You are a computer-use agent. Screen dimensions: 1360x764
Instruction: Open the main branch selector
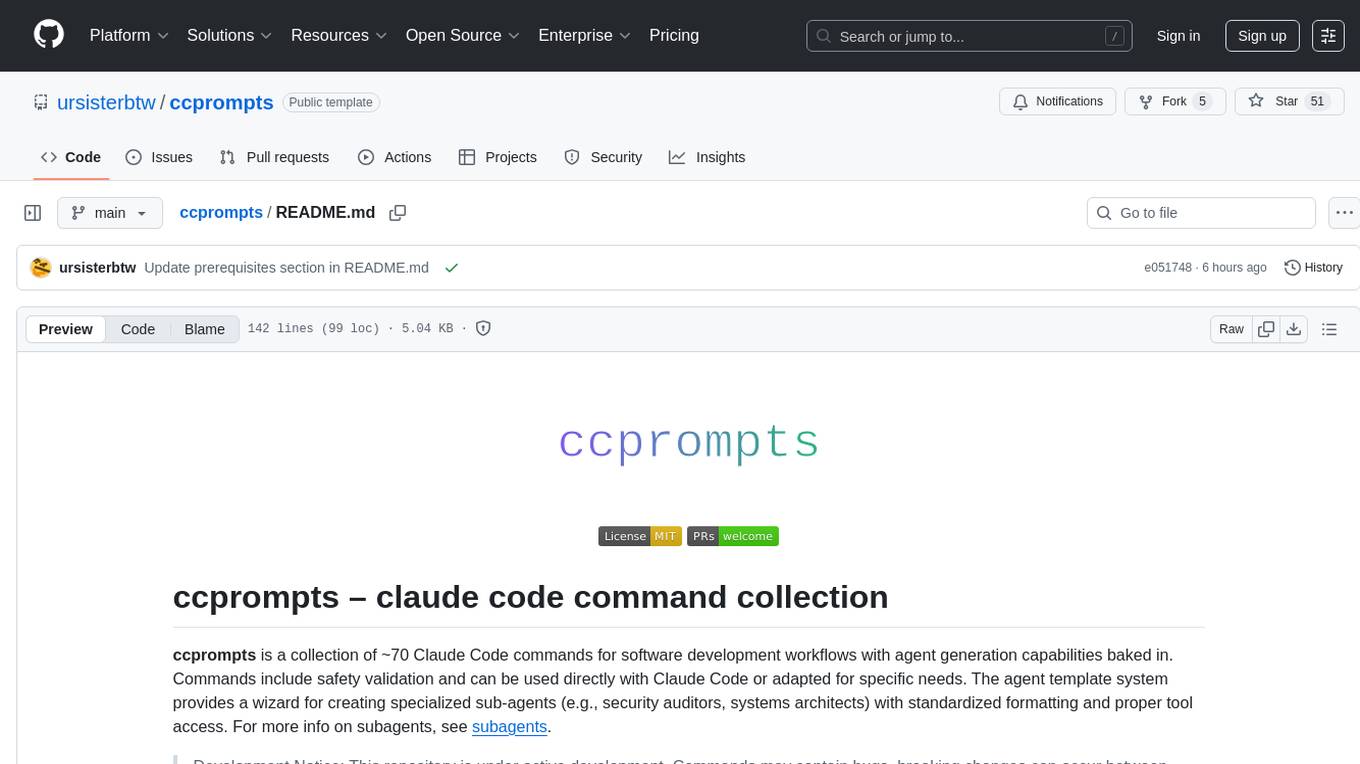(x=109, y=213)
